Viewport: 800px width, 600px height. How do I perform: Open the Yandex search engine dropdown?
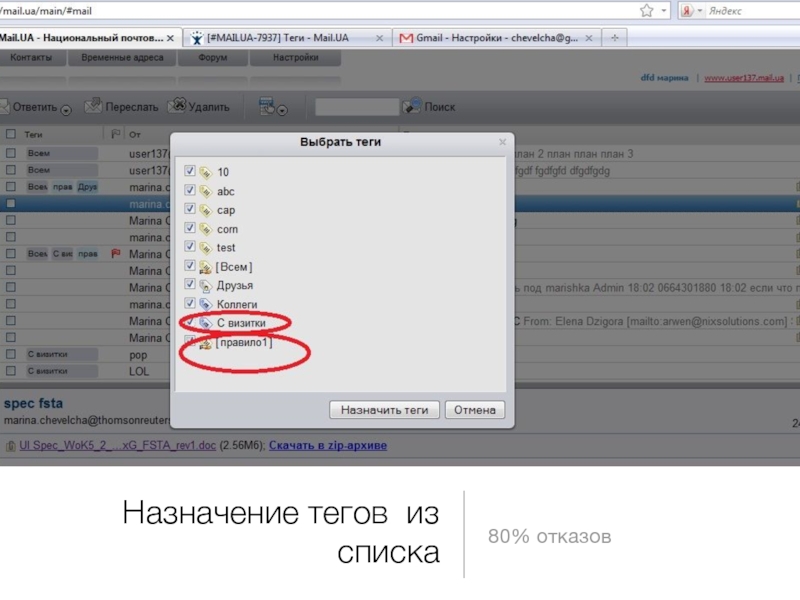coord(700,11)
